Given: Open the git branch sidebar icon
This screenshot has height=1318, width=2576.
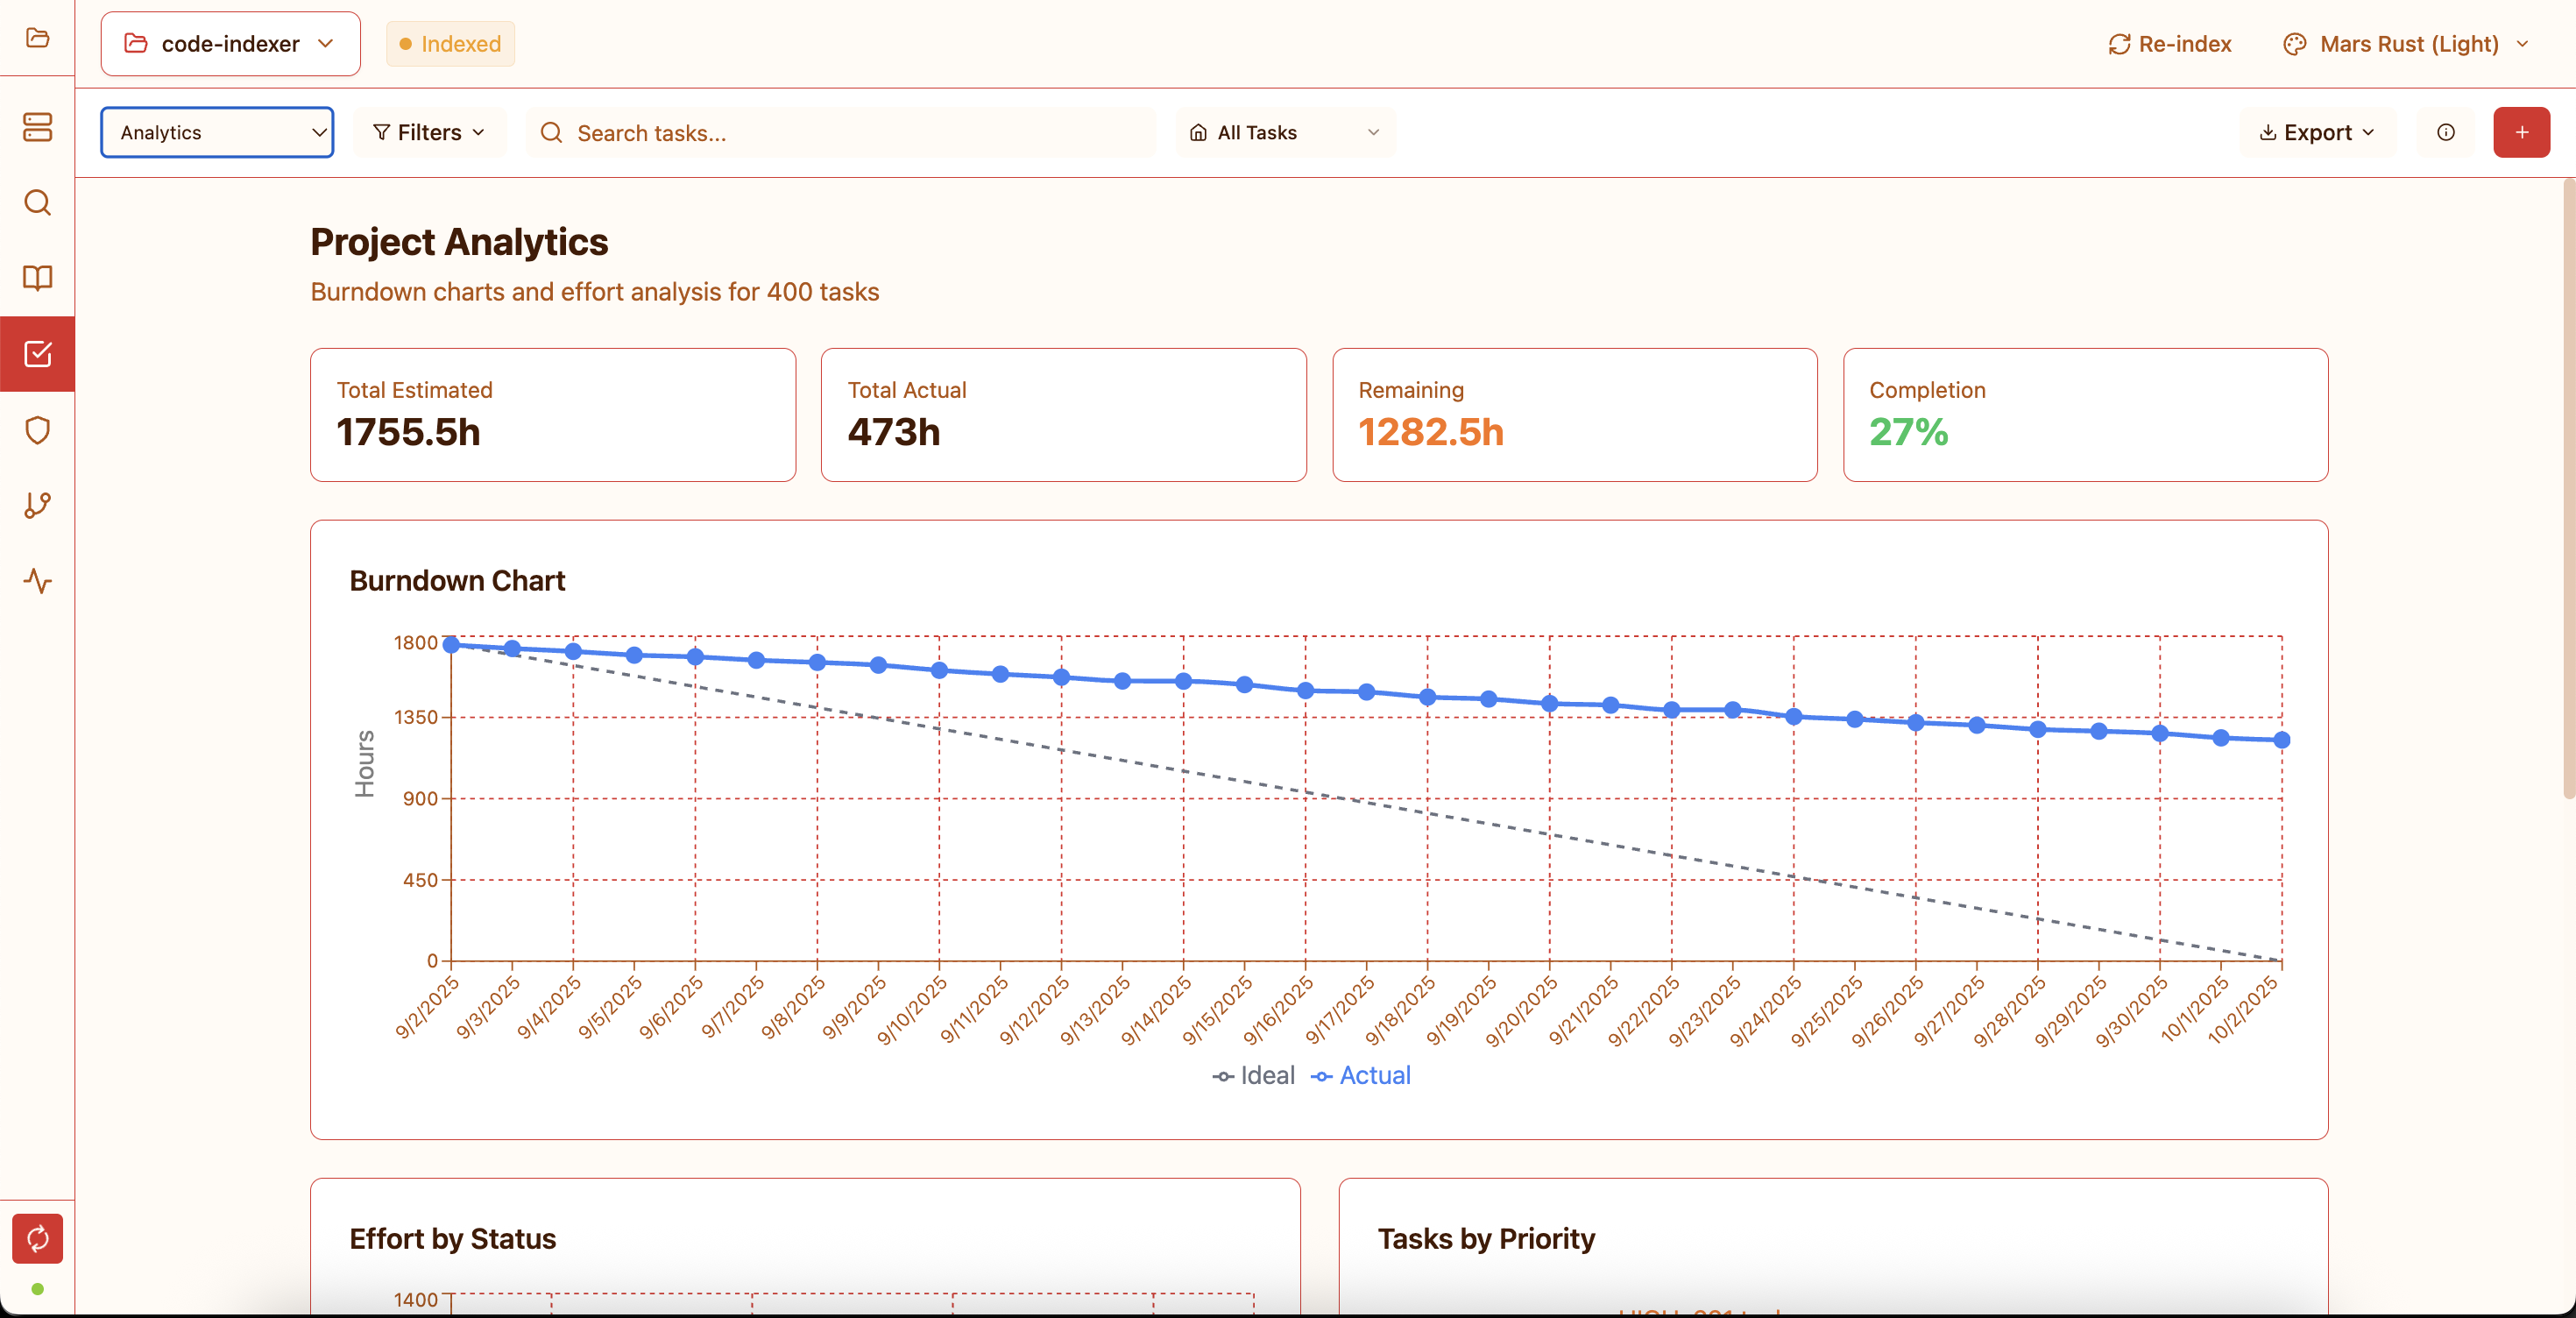Looking at the screenshot, I should [x=37, y=505].
